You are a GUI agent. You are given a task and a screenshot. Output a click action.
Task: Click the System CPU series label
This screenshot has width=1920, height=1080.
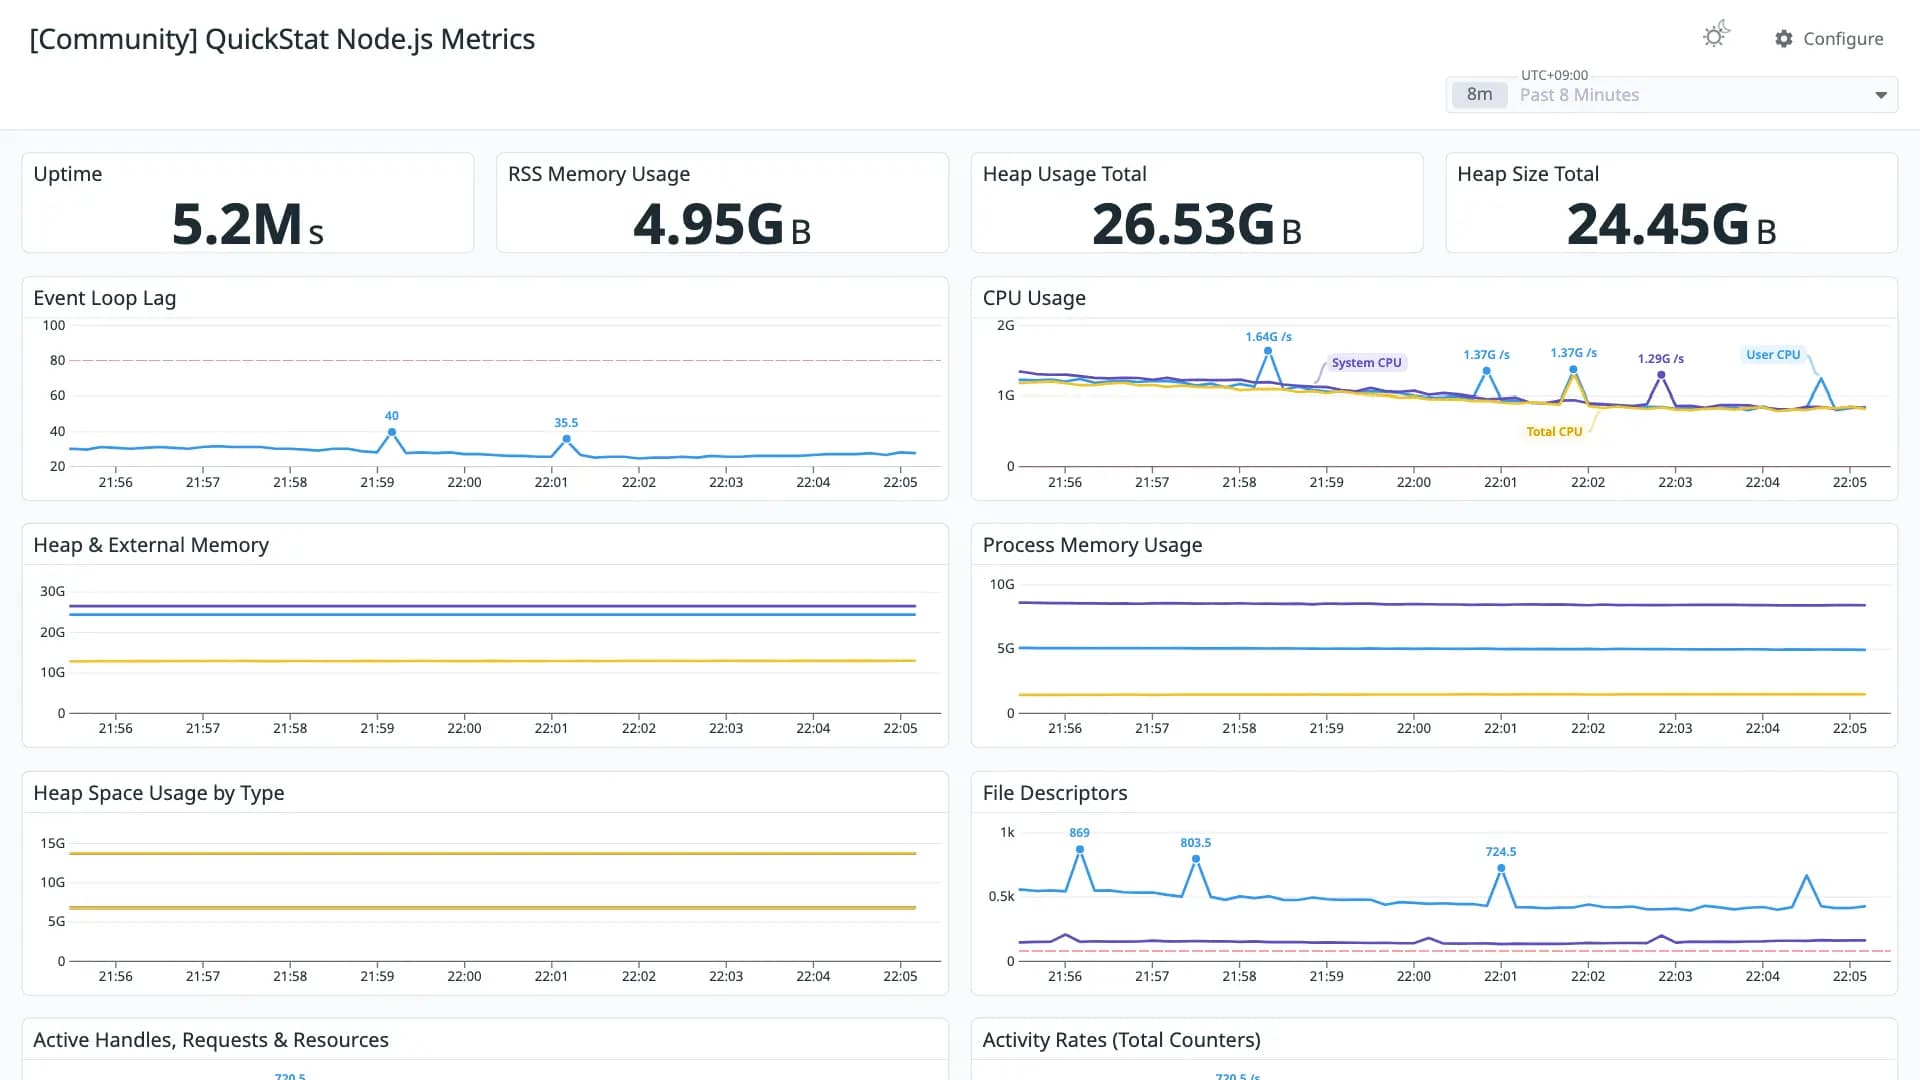click(x=1366, y=363)
